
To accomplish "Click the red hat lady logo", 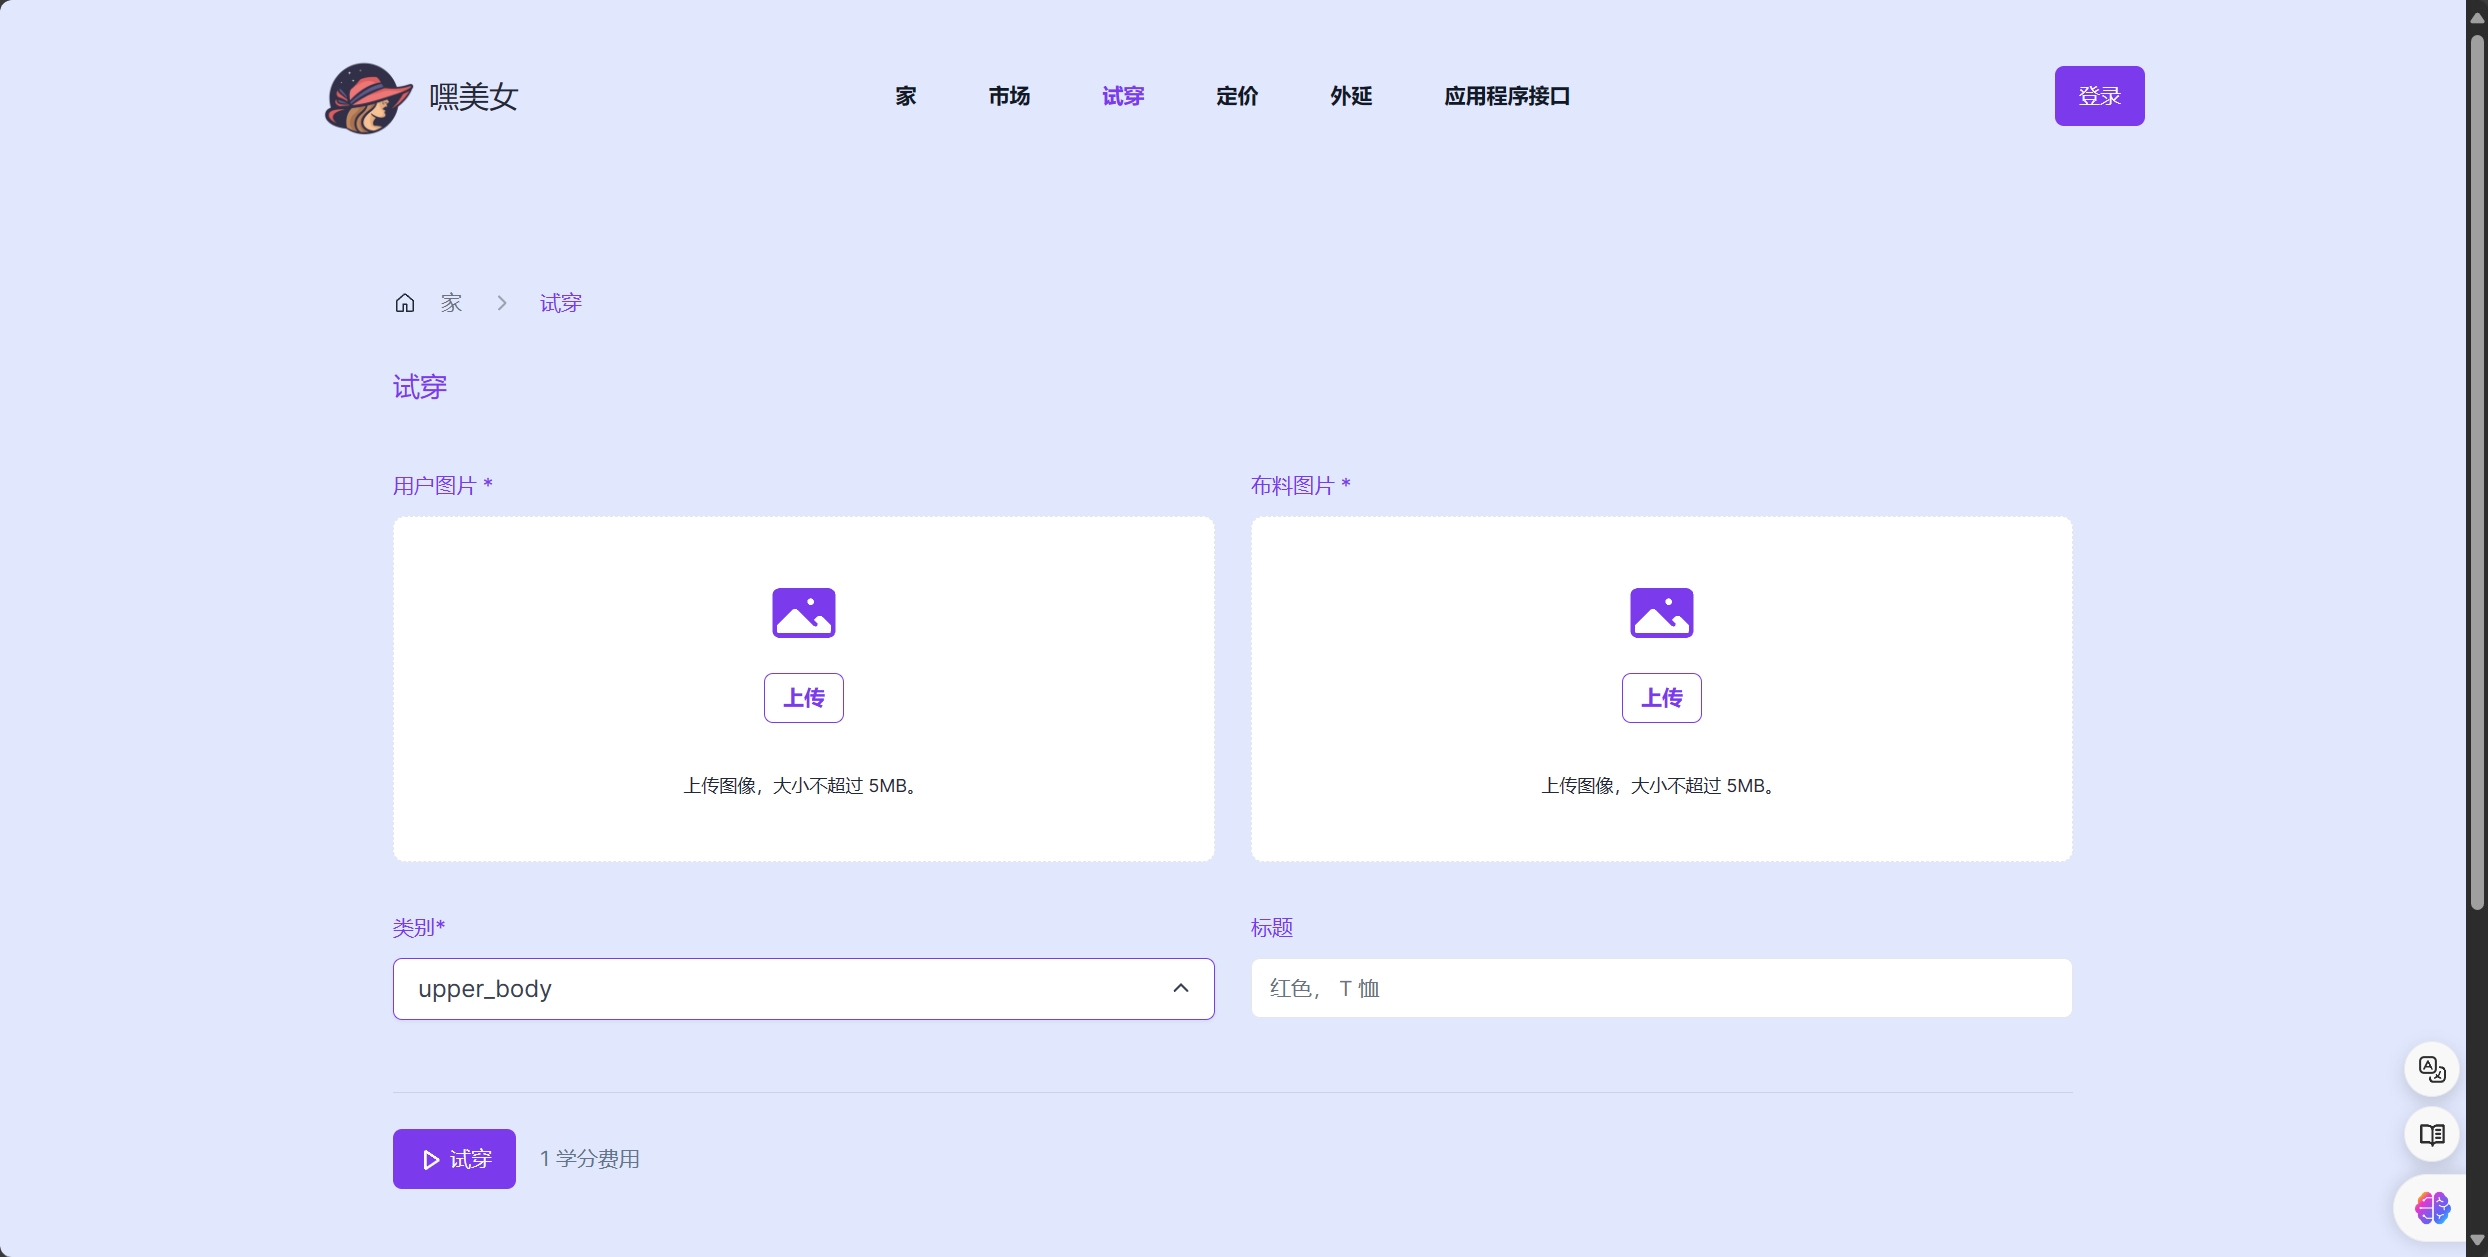I will [368, 97].
